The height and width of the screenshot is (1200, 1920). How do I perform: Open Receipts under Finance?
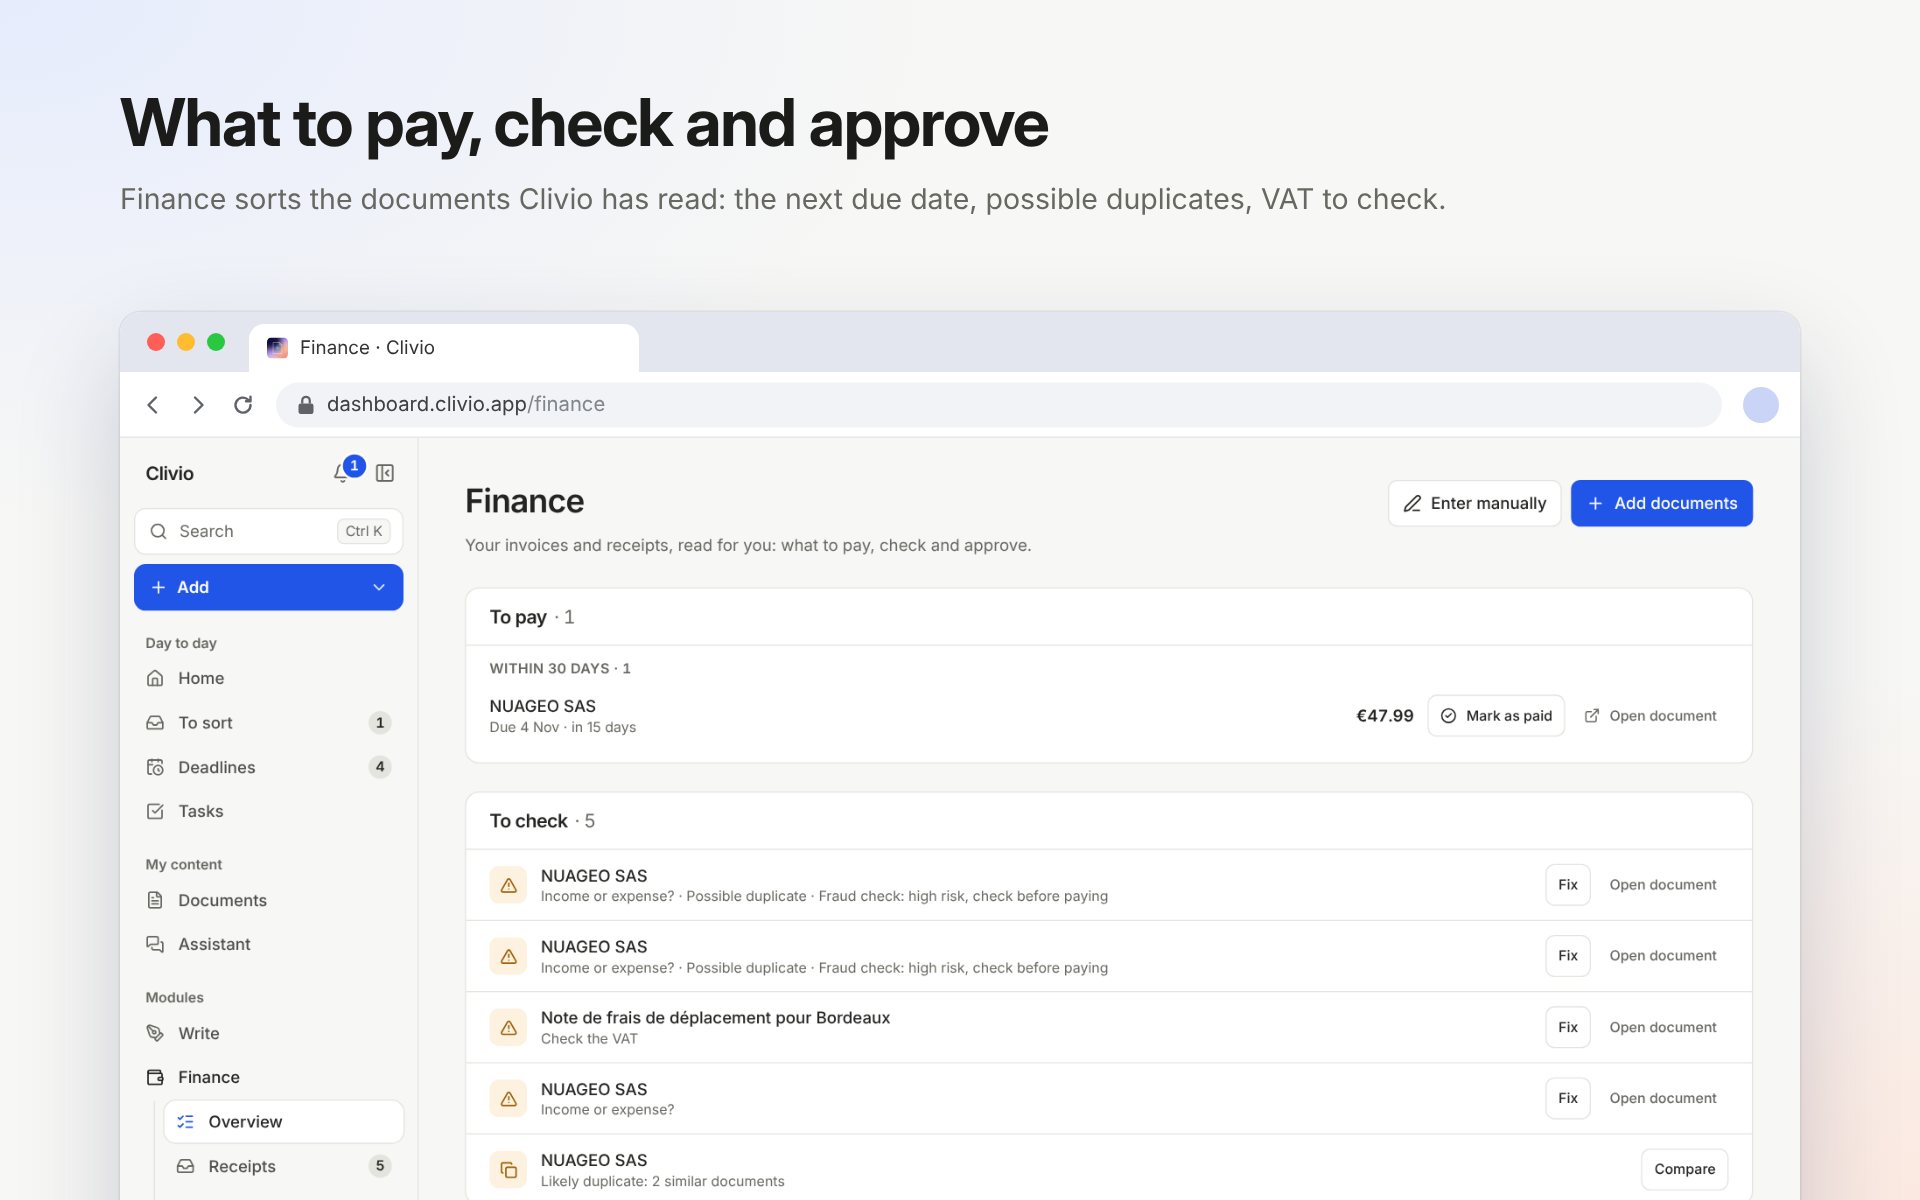tap(284, 1166)
